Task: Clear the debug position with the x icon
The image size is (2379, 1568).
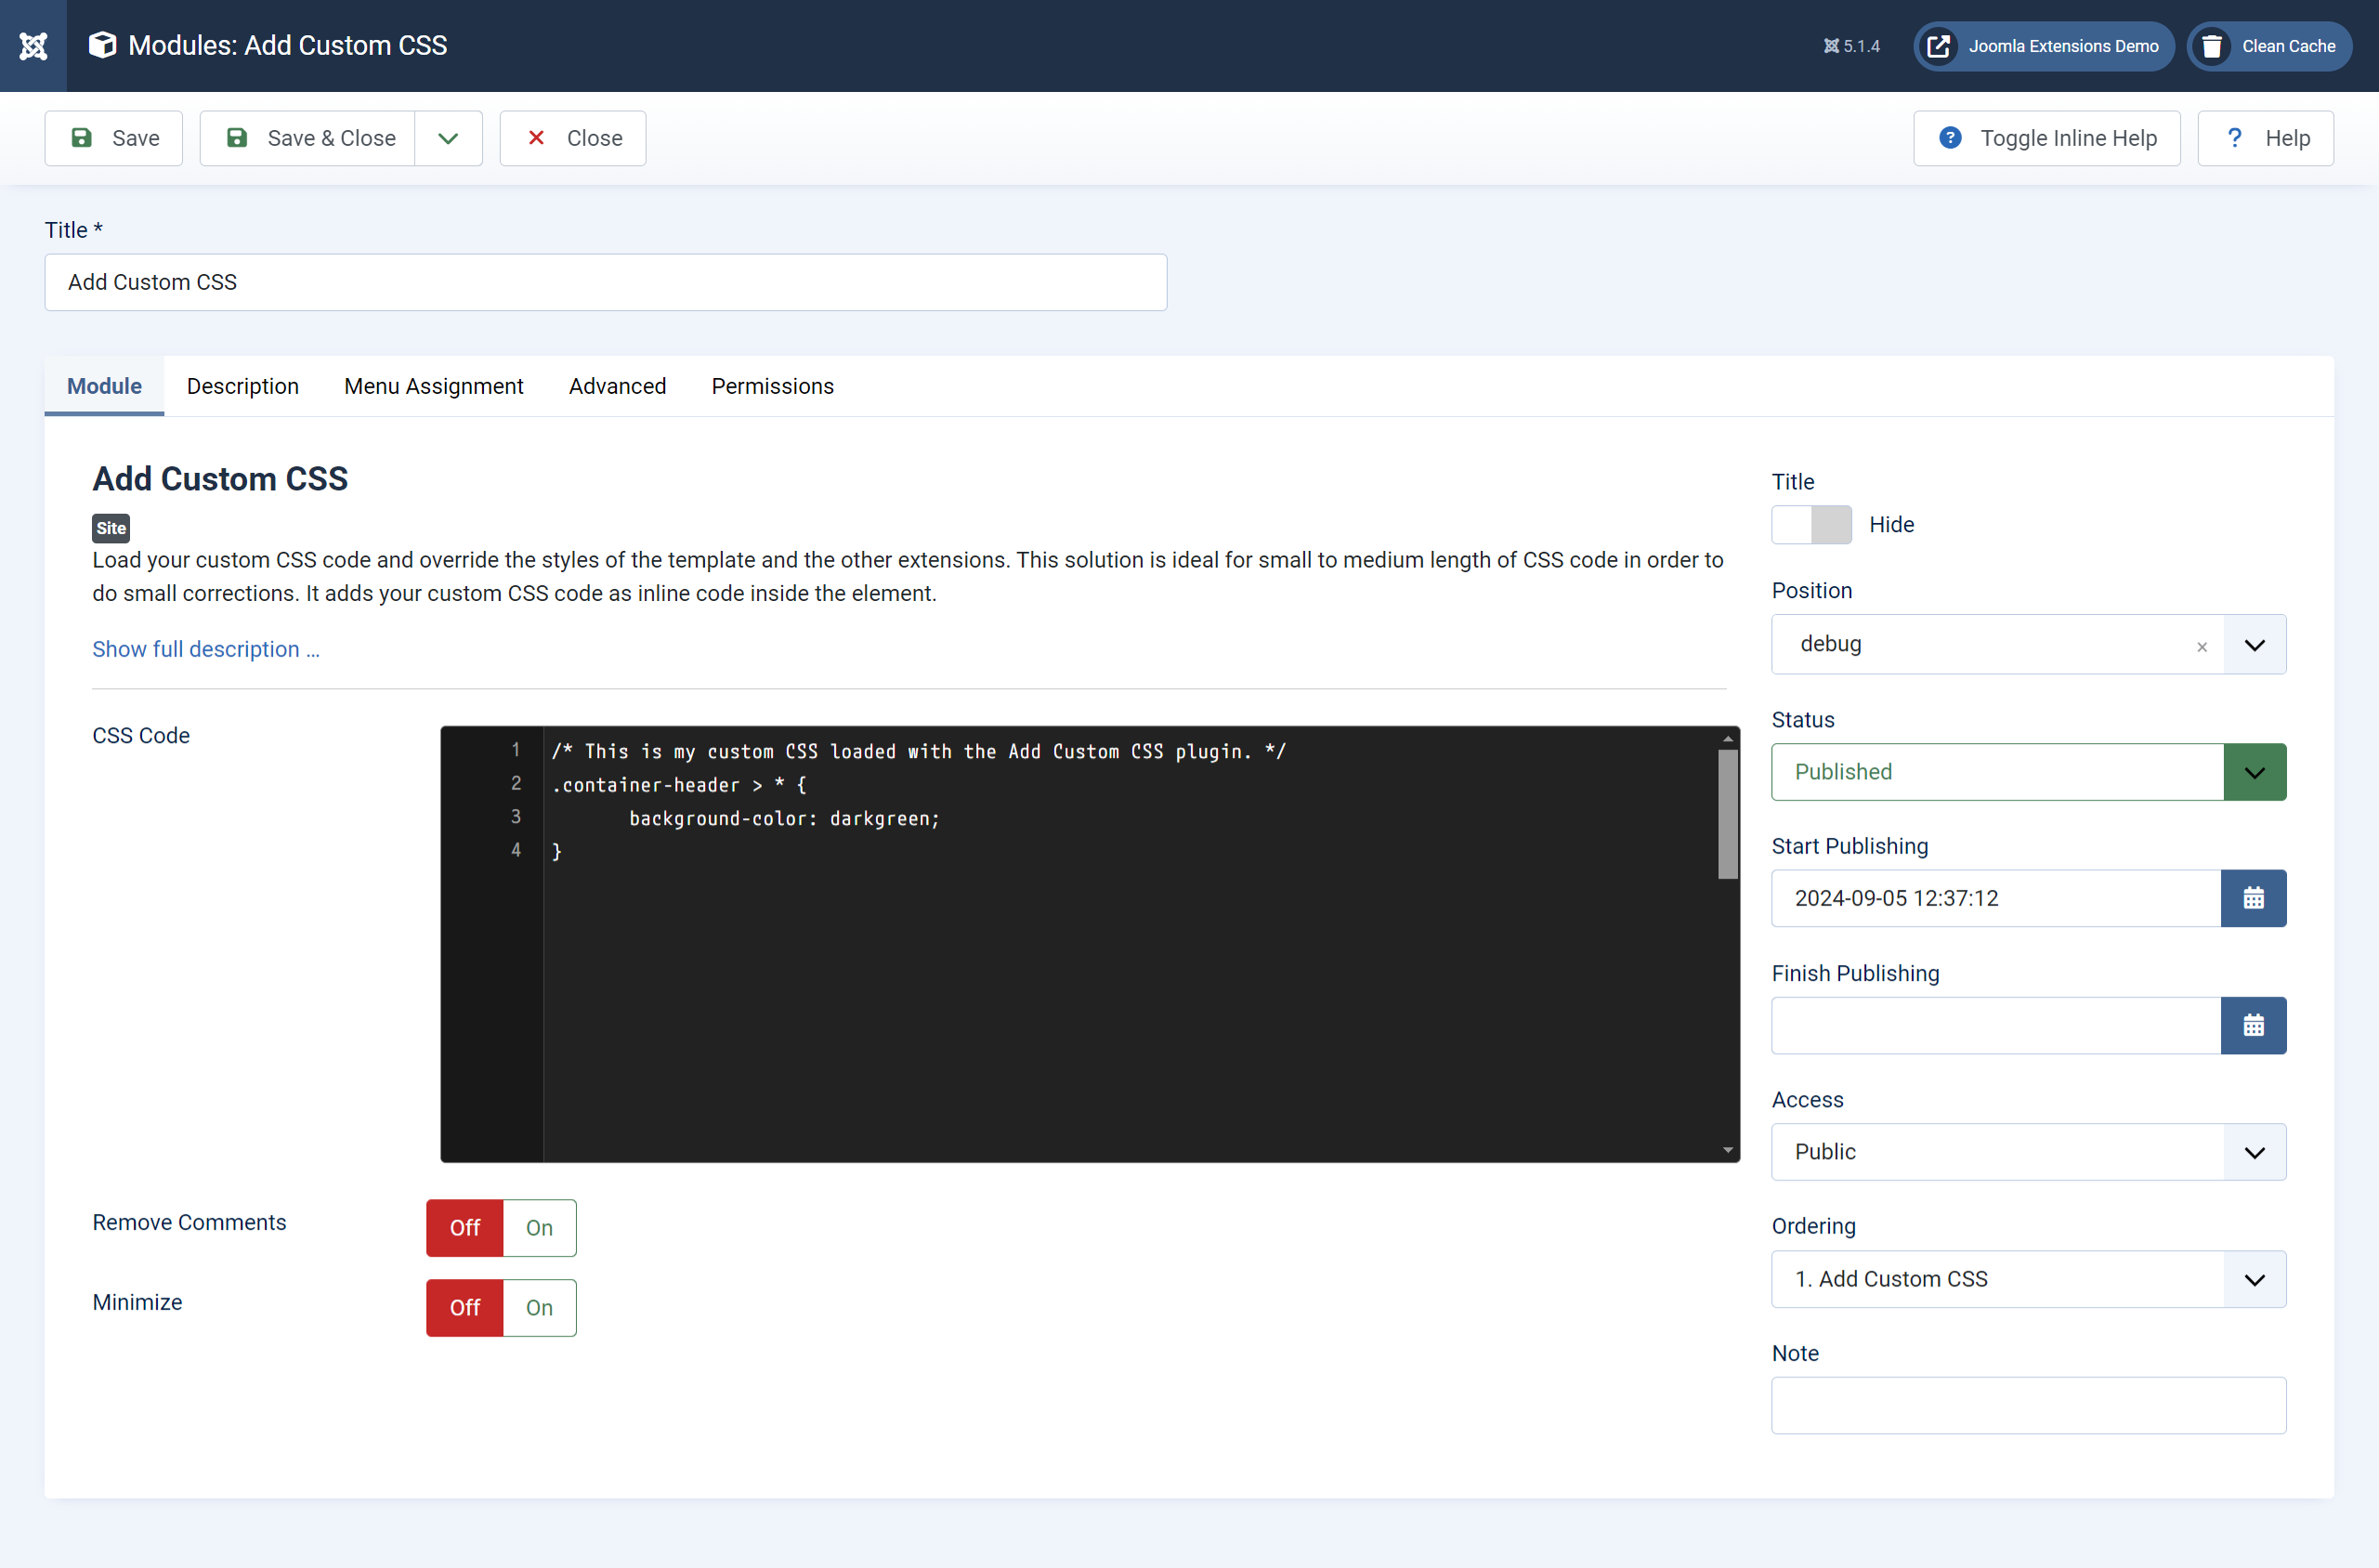Action: point(2202,647)
